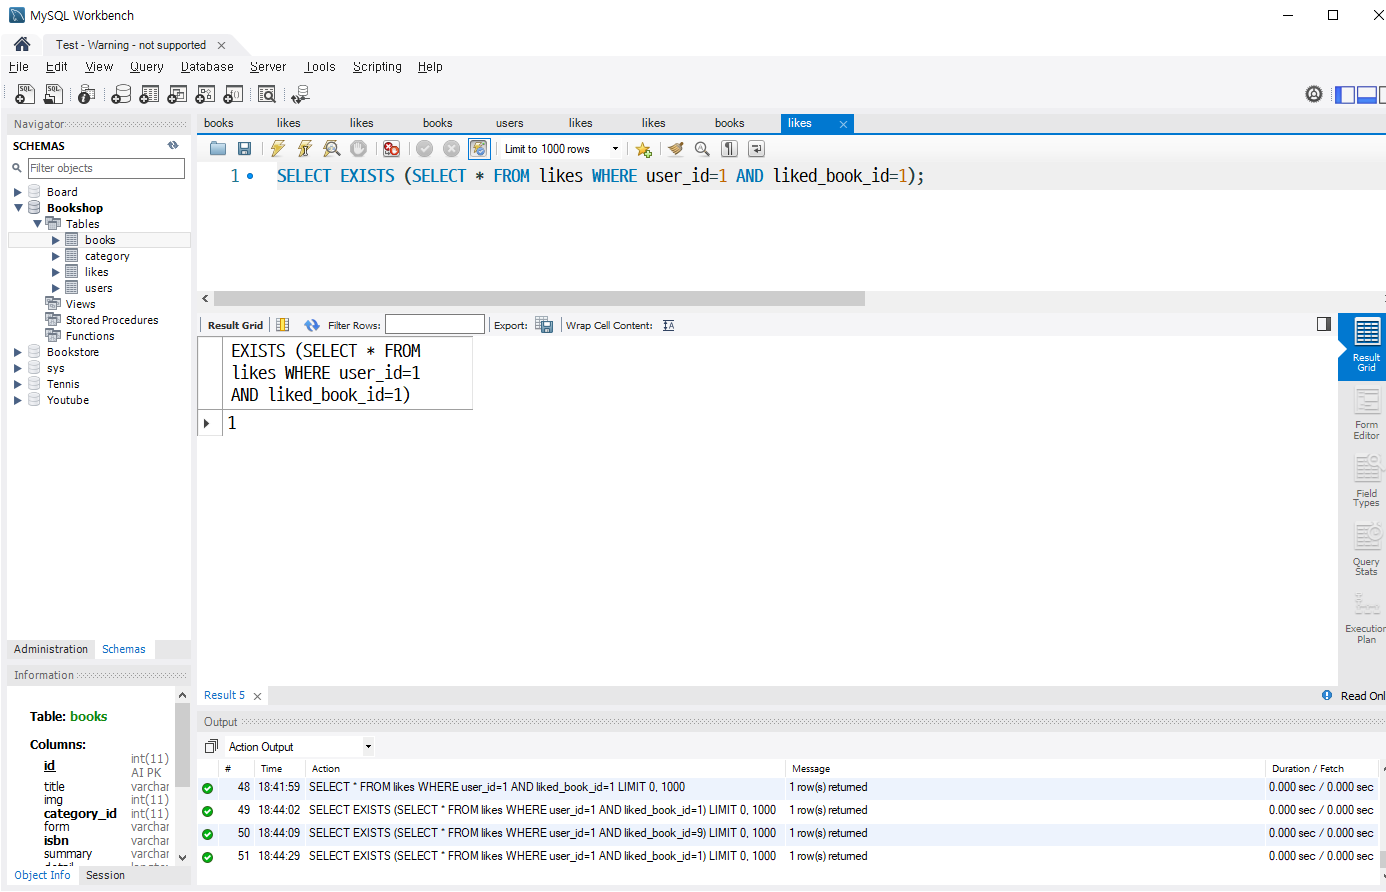Create a new SQL tab icon
This screenshot has height=892, width=1386.
pyautogui.click(x=25, y=94)
